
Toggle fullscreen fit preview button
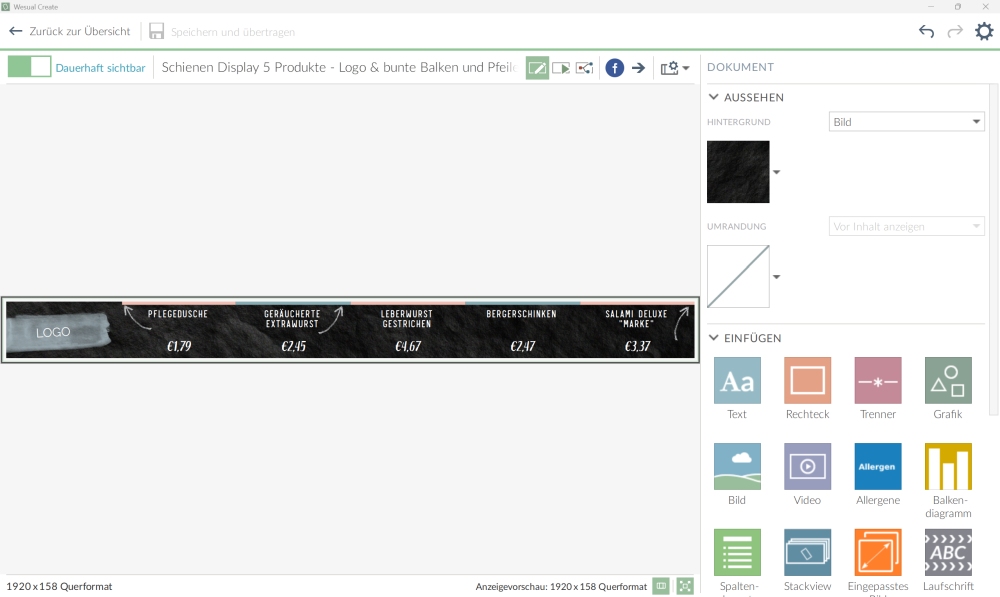coord(685,586)
